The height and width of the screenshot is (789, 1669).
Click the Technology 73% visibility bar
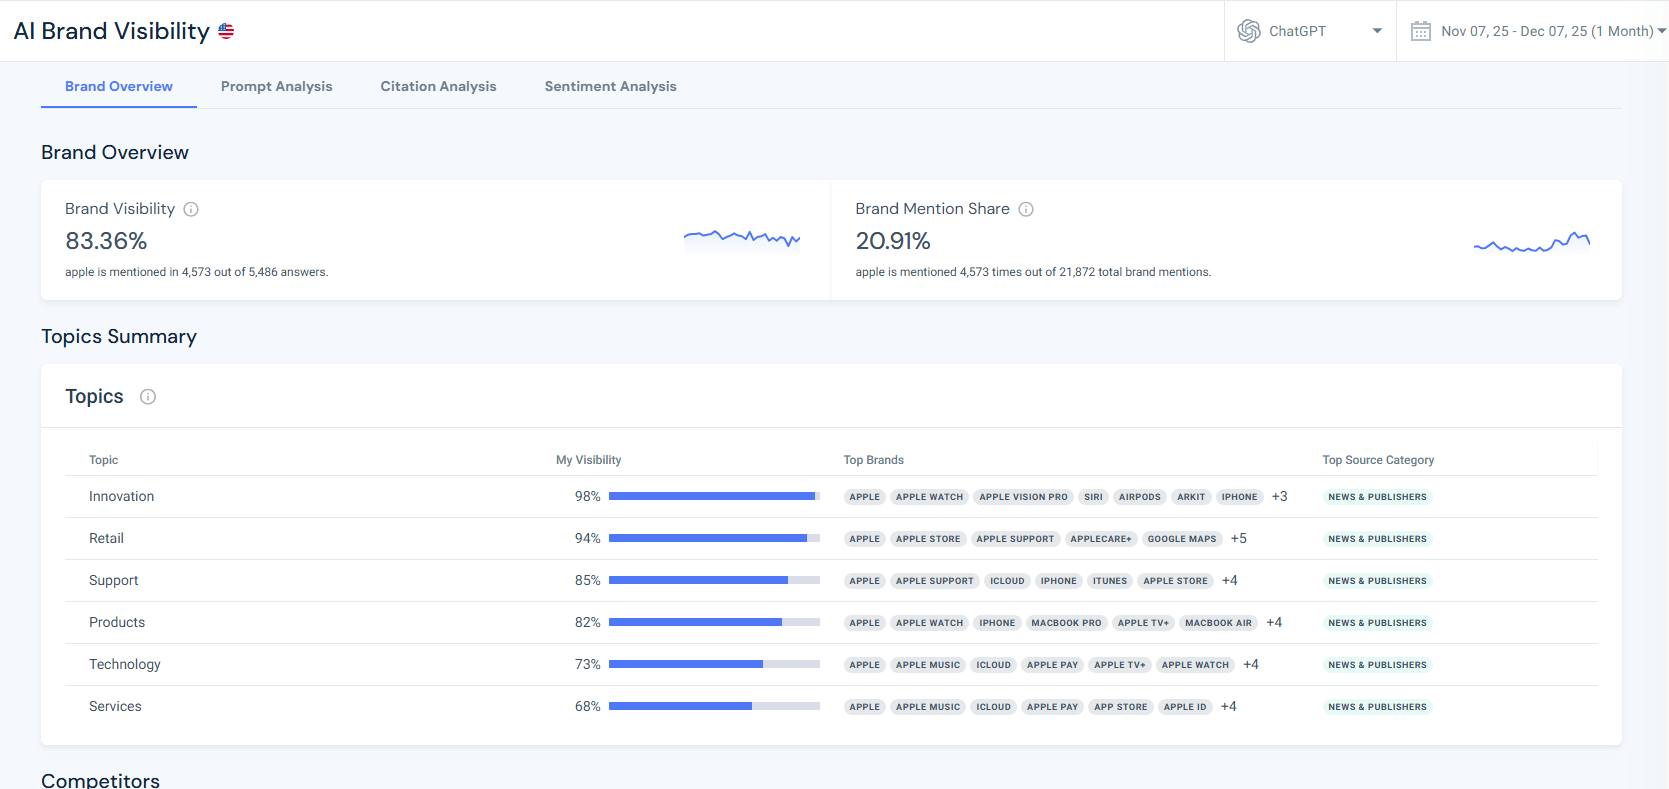[714, 664]
